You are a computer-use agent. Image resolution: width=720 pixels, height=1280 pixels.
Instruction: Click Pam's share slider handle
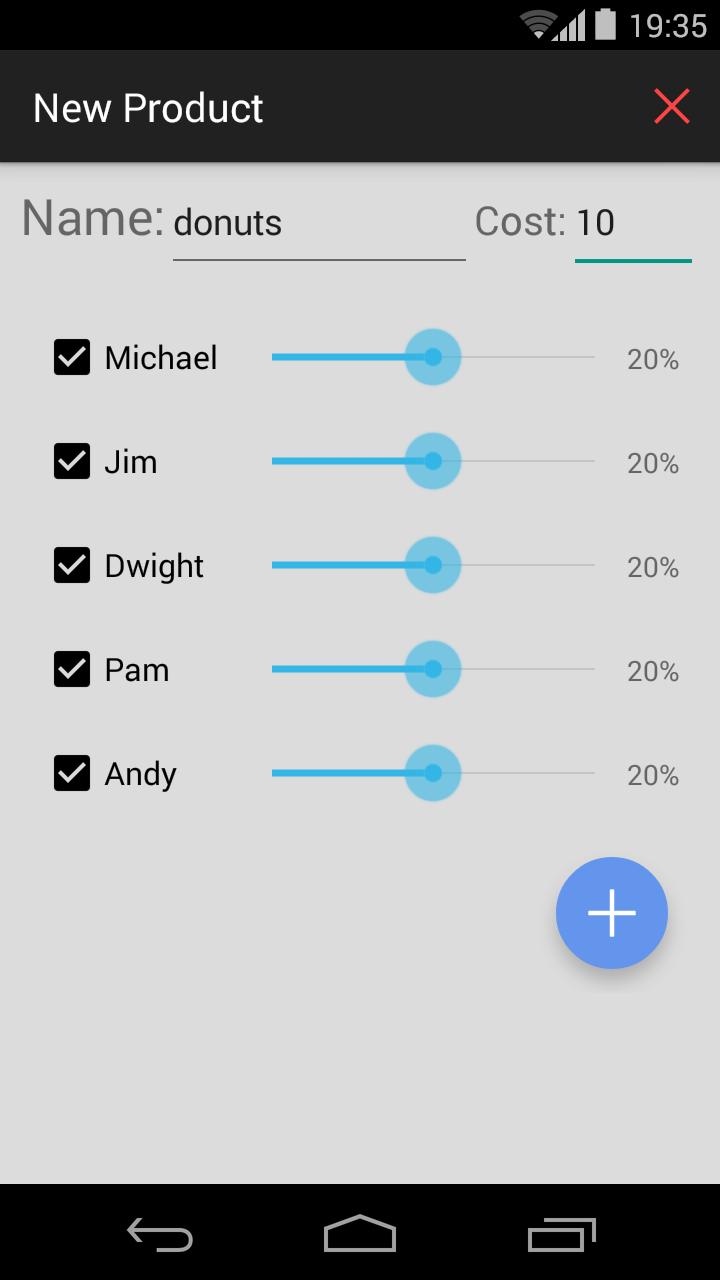click(432, 669)
